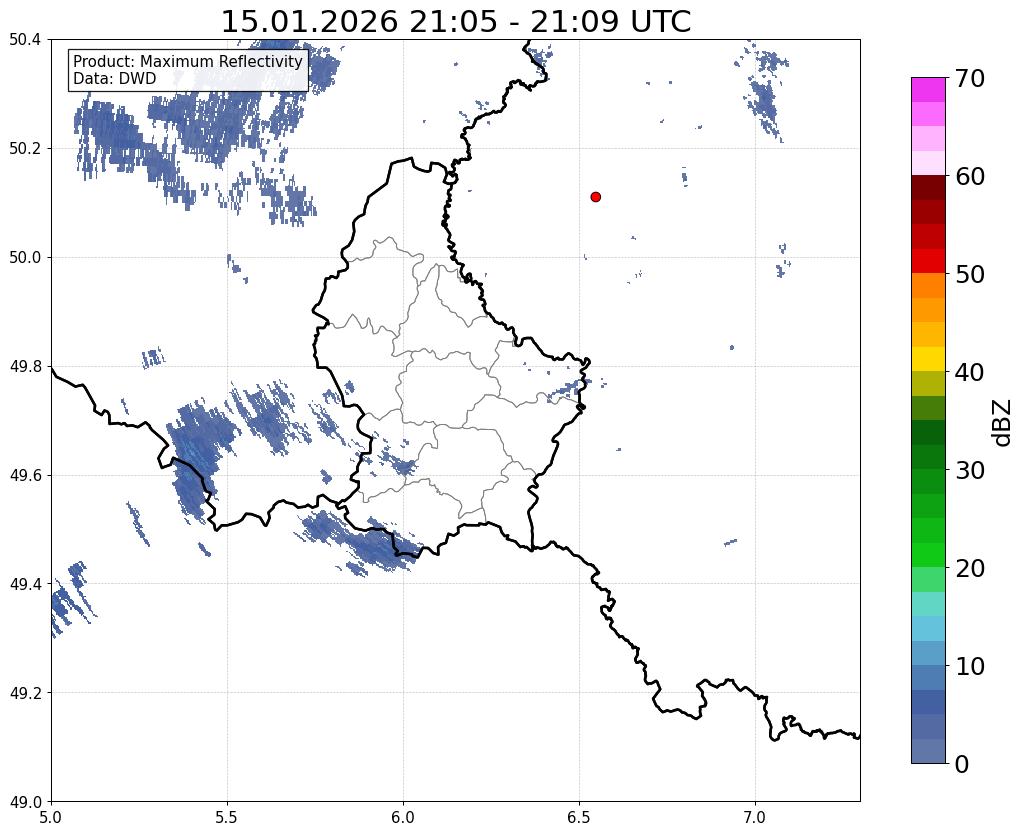The width and height of the screenshot is (1023, 834).
Task: Click the colorbar tick label 0
Action: [x=962, y=764]
